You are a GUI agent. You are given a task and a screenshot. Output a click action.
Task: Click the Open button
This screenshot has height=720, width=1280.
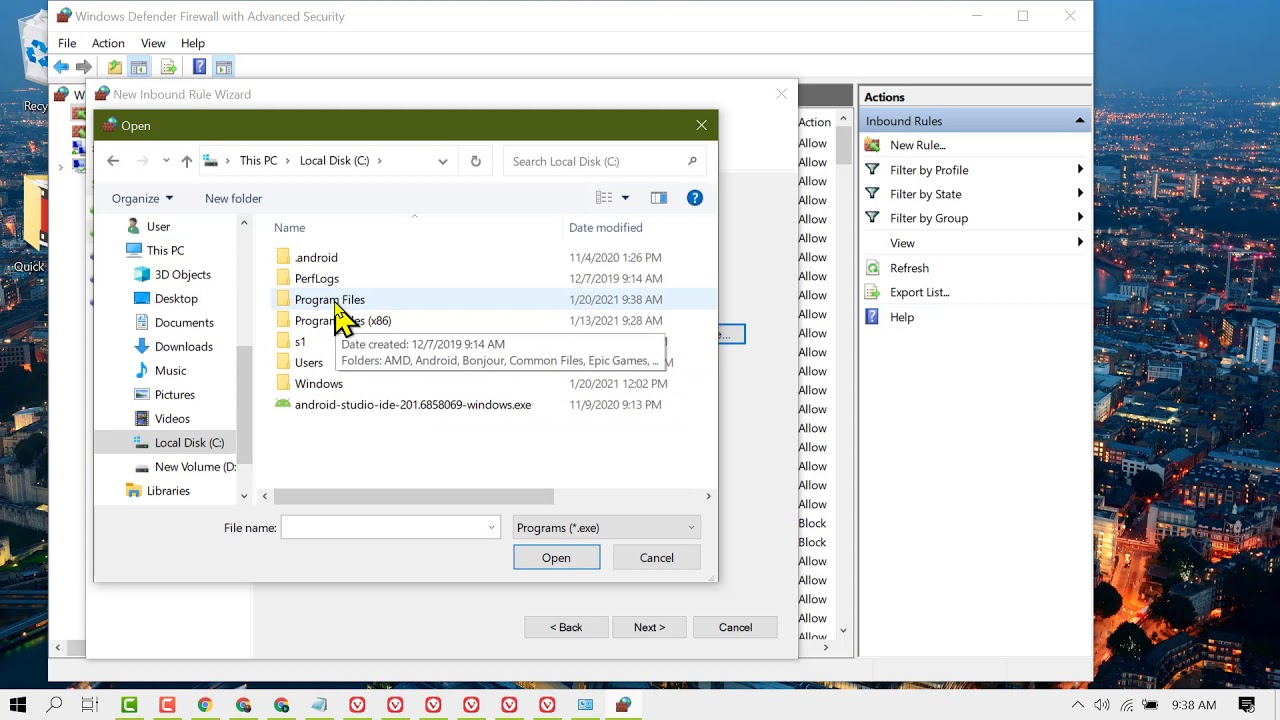pyautogui.click(x=557, y=558)
